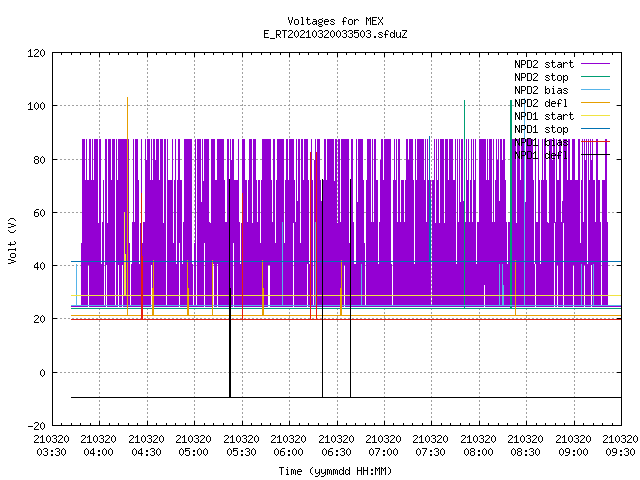
Task: Click the 'NPD2 bias' legend label
Action: (x=541, y=90)
